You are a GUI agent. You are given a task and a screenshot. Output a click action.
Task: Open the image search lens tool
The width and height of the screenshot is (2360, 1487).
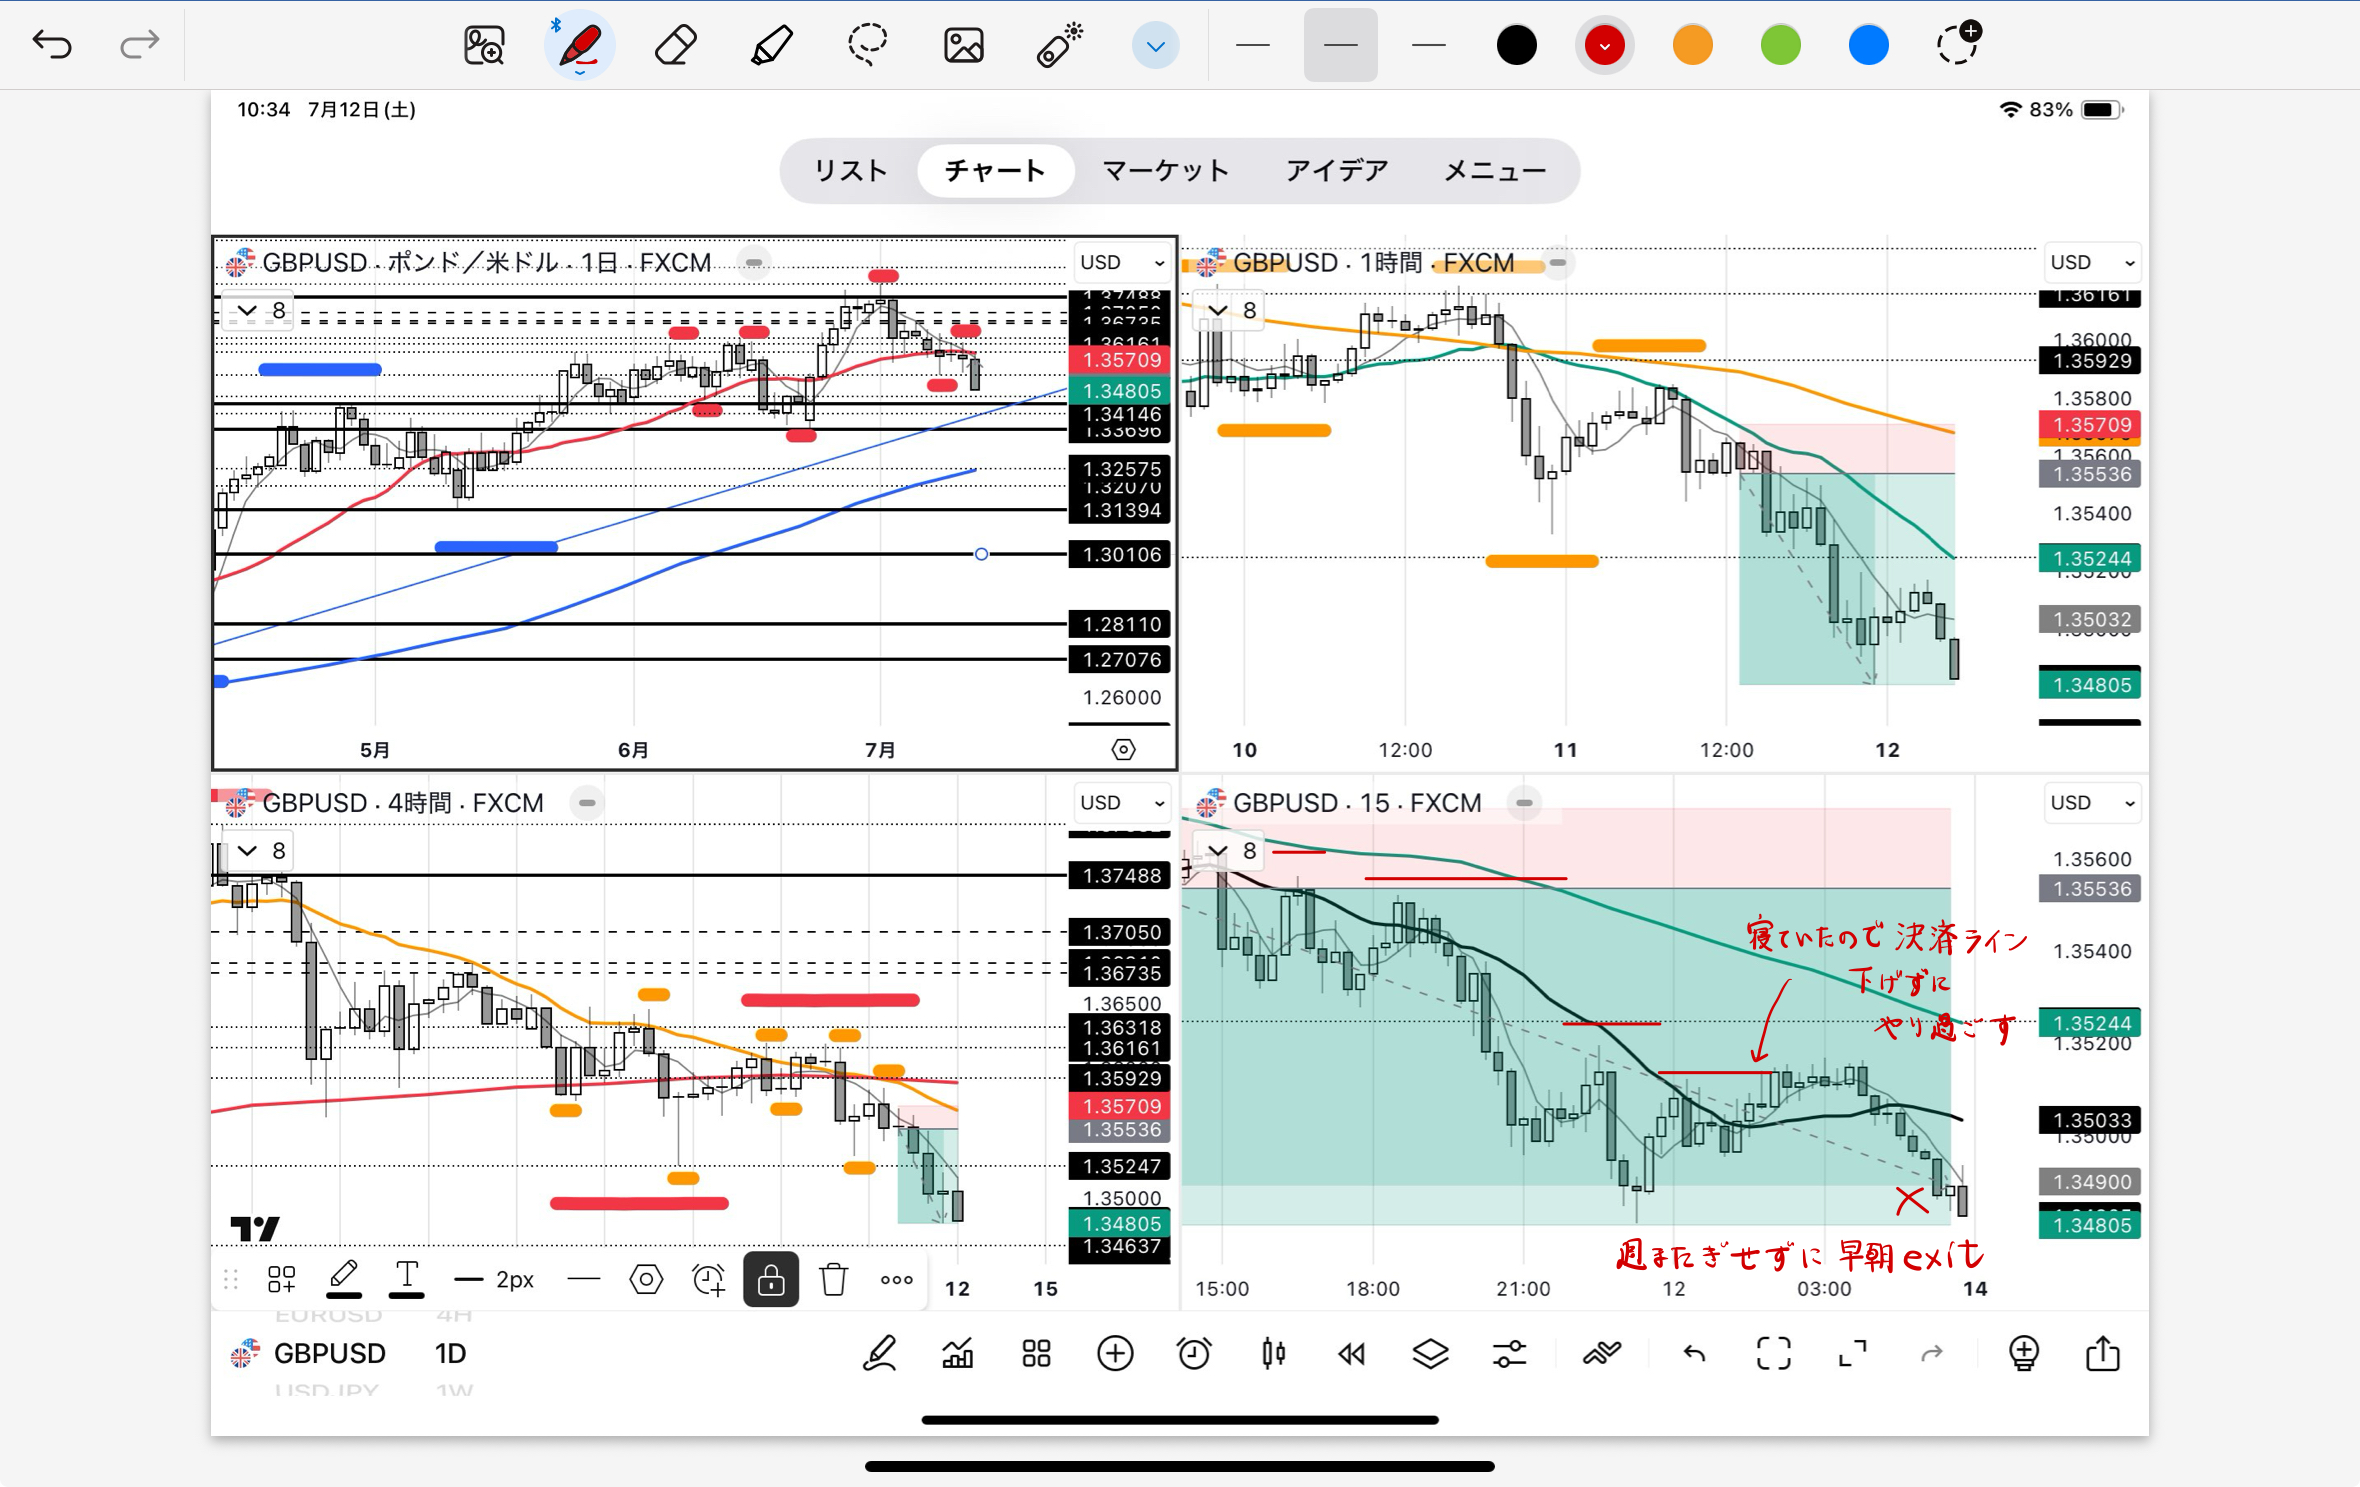tap(484, 46)
